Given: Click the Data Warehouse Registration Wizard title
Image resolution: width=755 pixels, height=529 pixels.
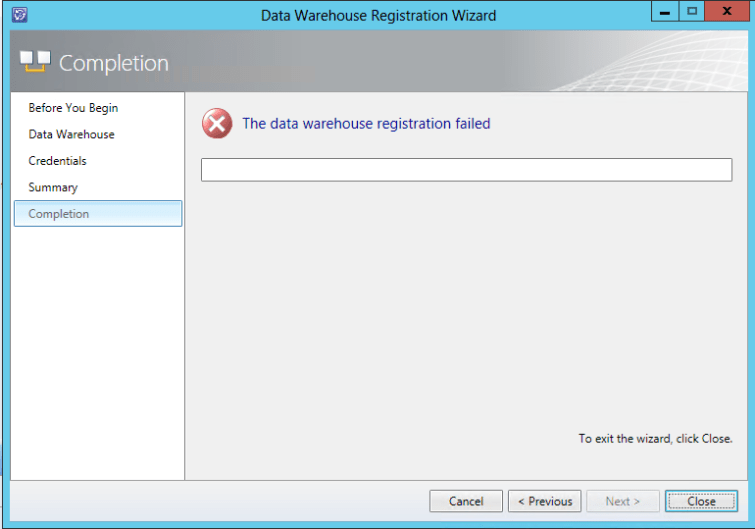Looking at the screenshot, I should click(x=378, y=15).
